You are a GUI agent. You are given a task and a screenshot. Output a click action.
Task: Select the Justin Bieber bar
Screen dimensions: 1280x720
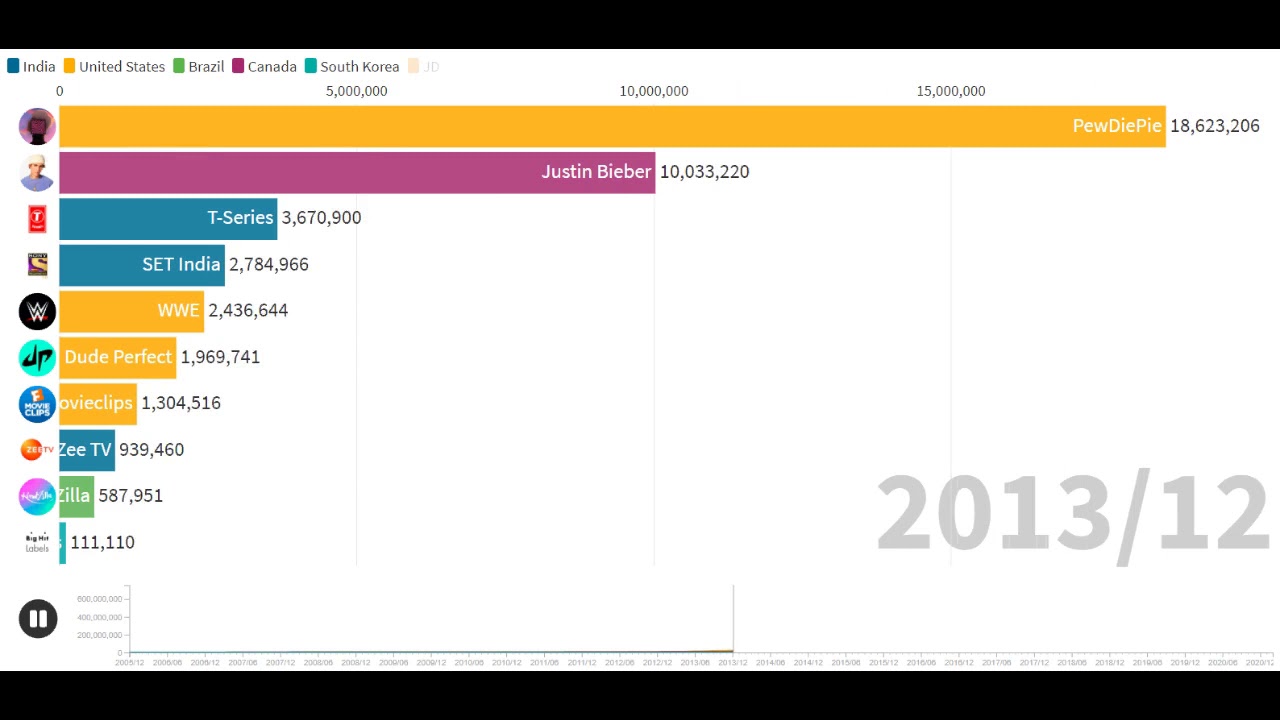(x=357, y=172)
